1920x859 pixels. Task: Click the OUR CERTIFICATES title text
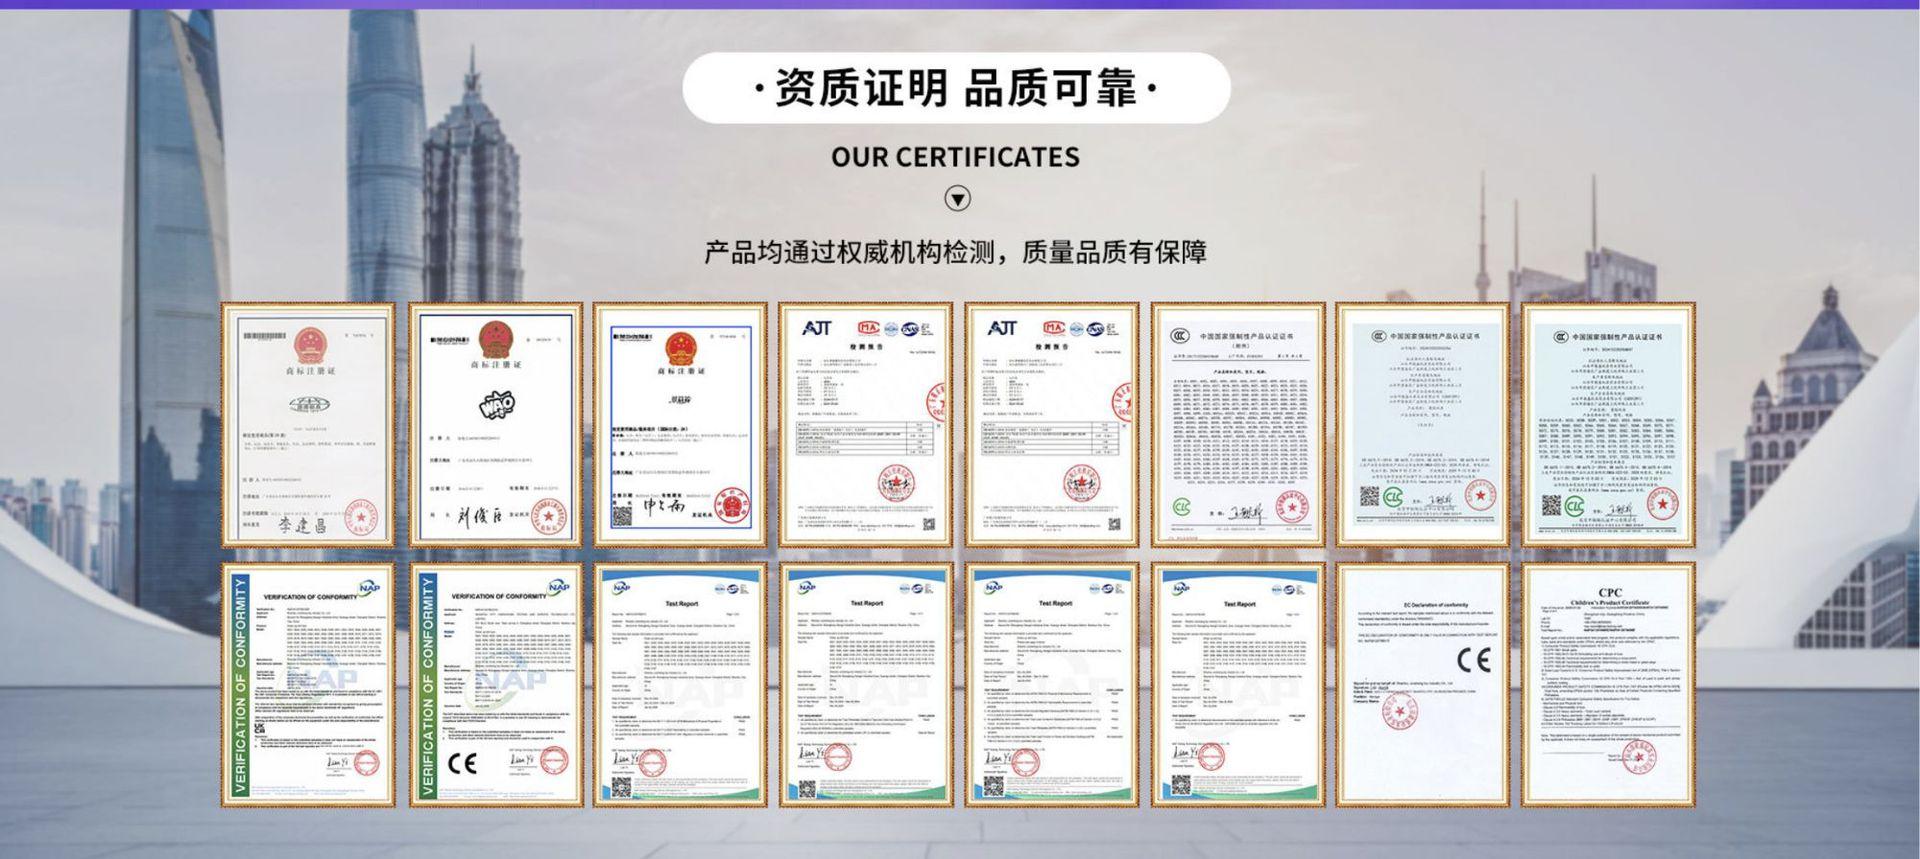[x=955, y=157]
